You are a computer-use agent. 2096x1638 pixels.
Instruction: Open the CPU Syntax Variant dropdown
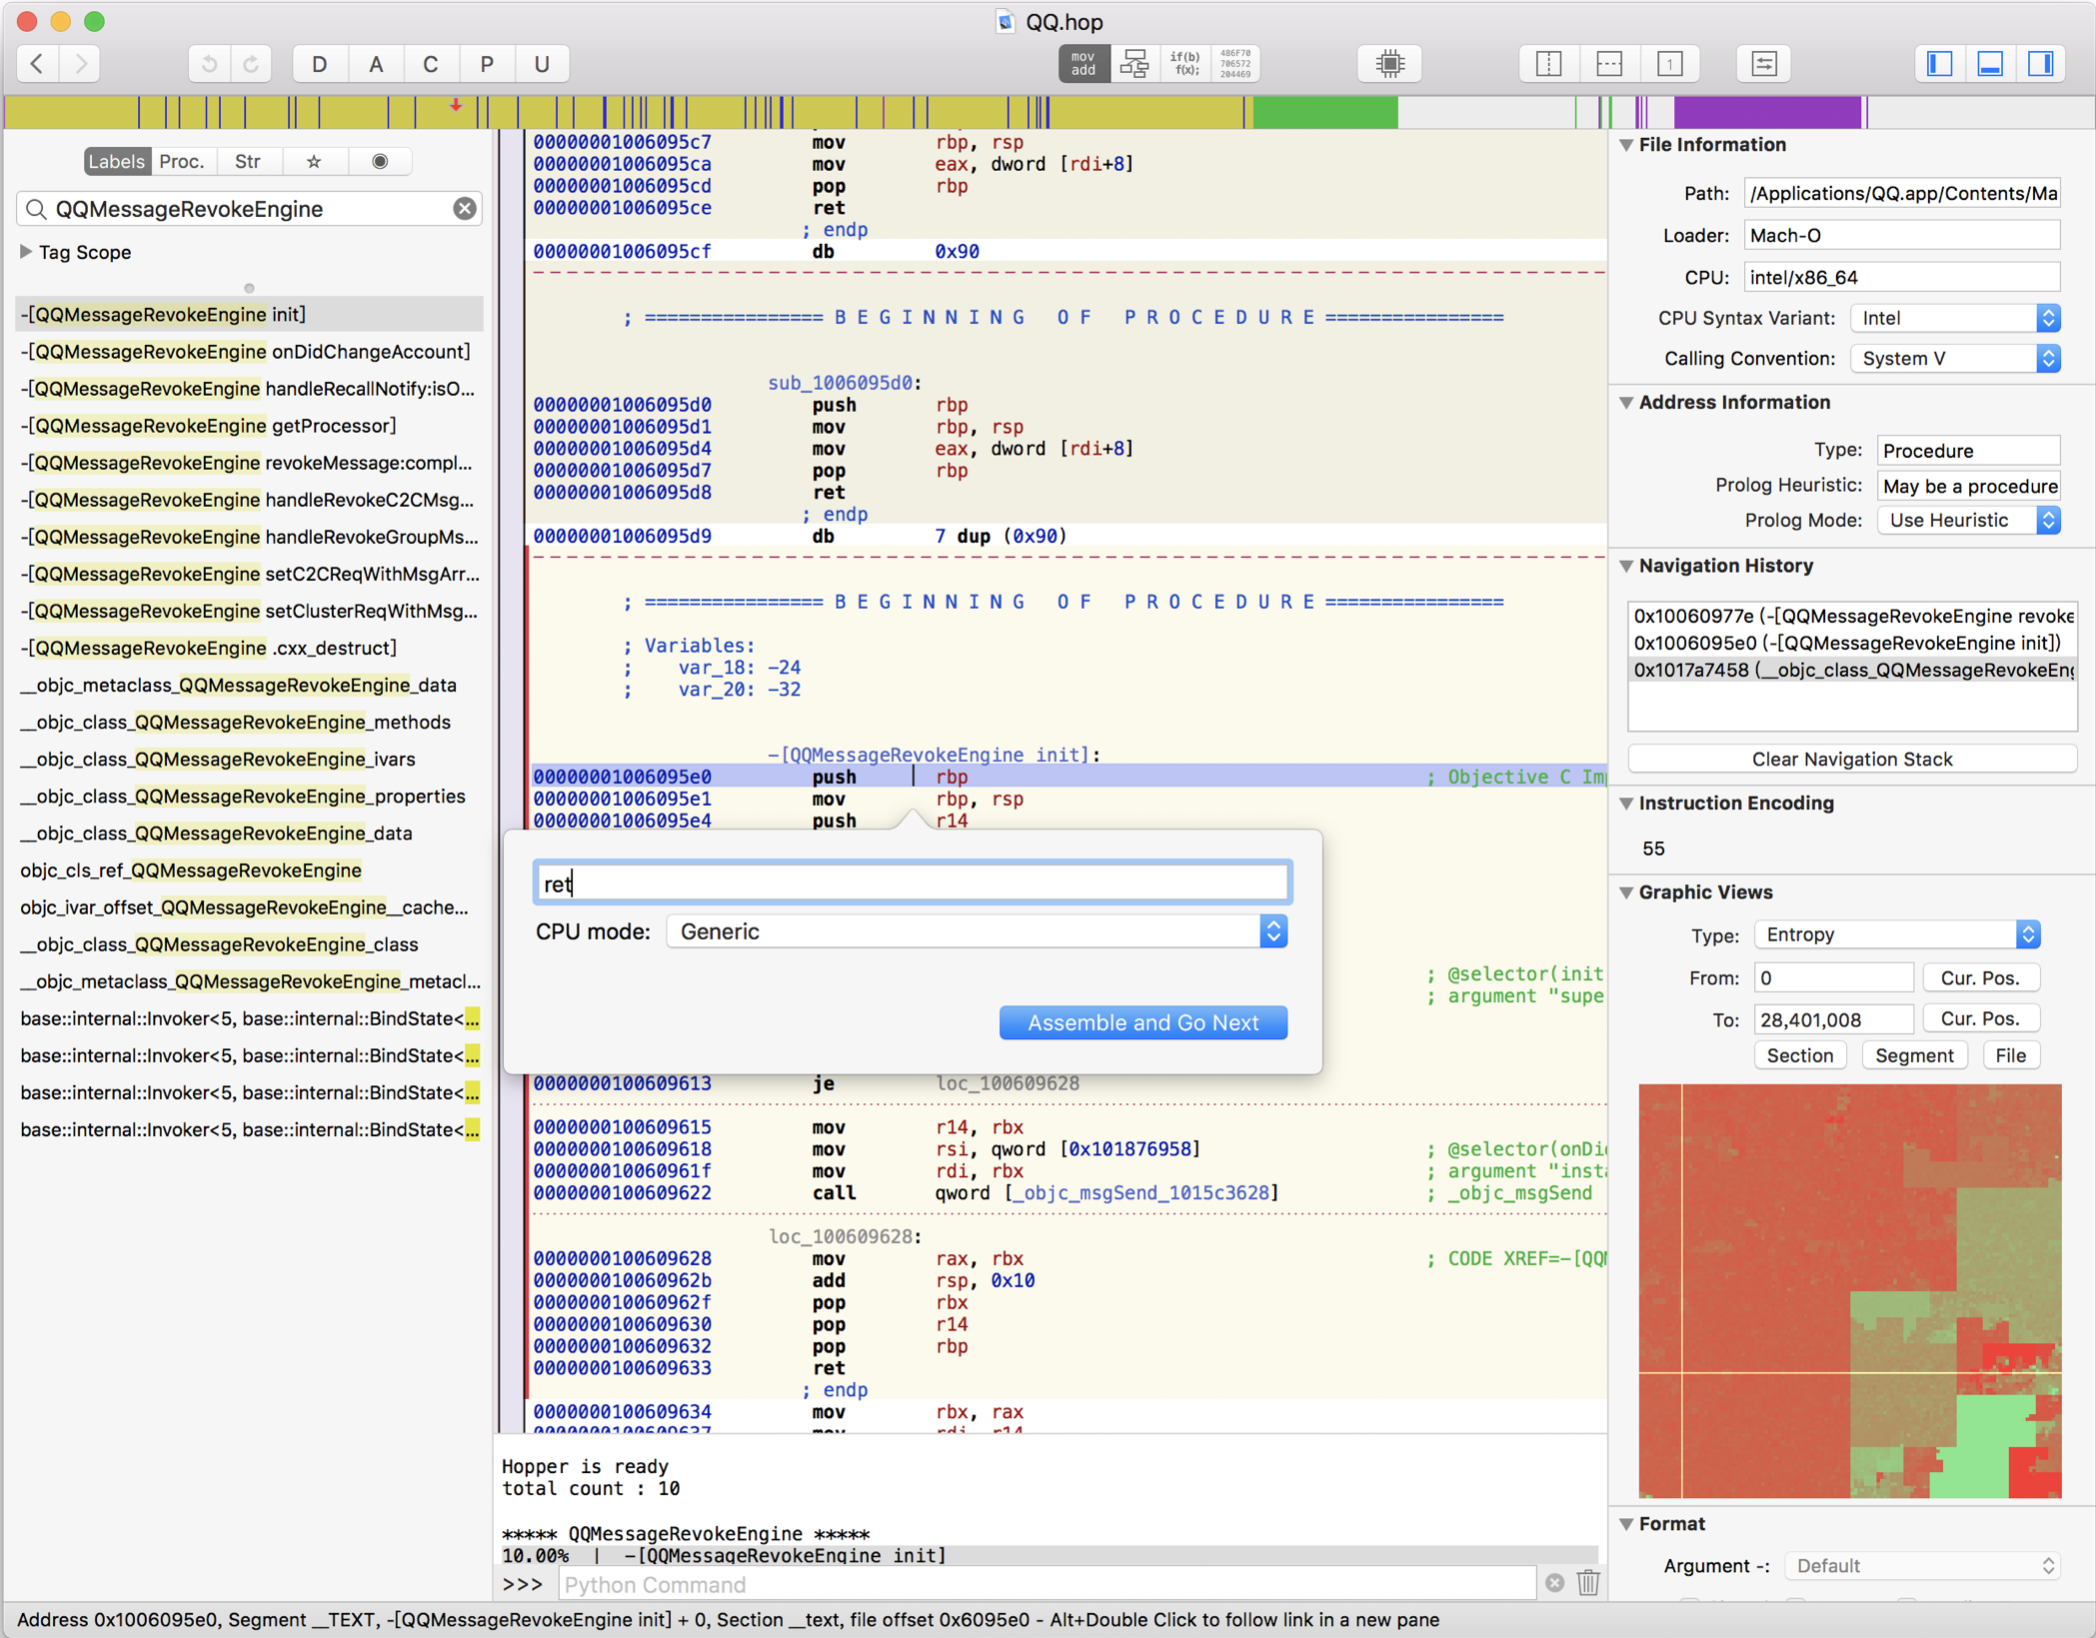tap(1955, 318)
